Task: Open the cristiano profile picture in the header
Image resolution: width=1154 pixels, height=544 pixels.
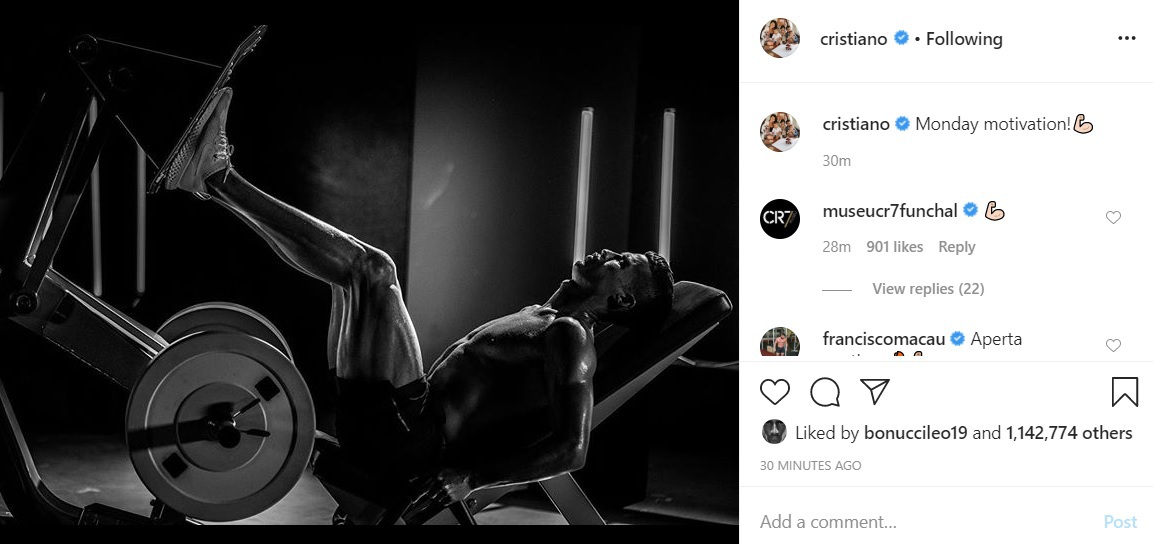Action: click(779, 38)
